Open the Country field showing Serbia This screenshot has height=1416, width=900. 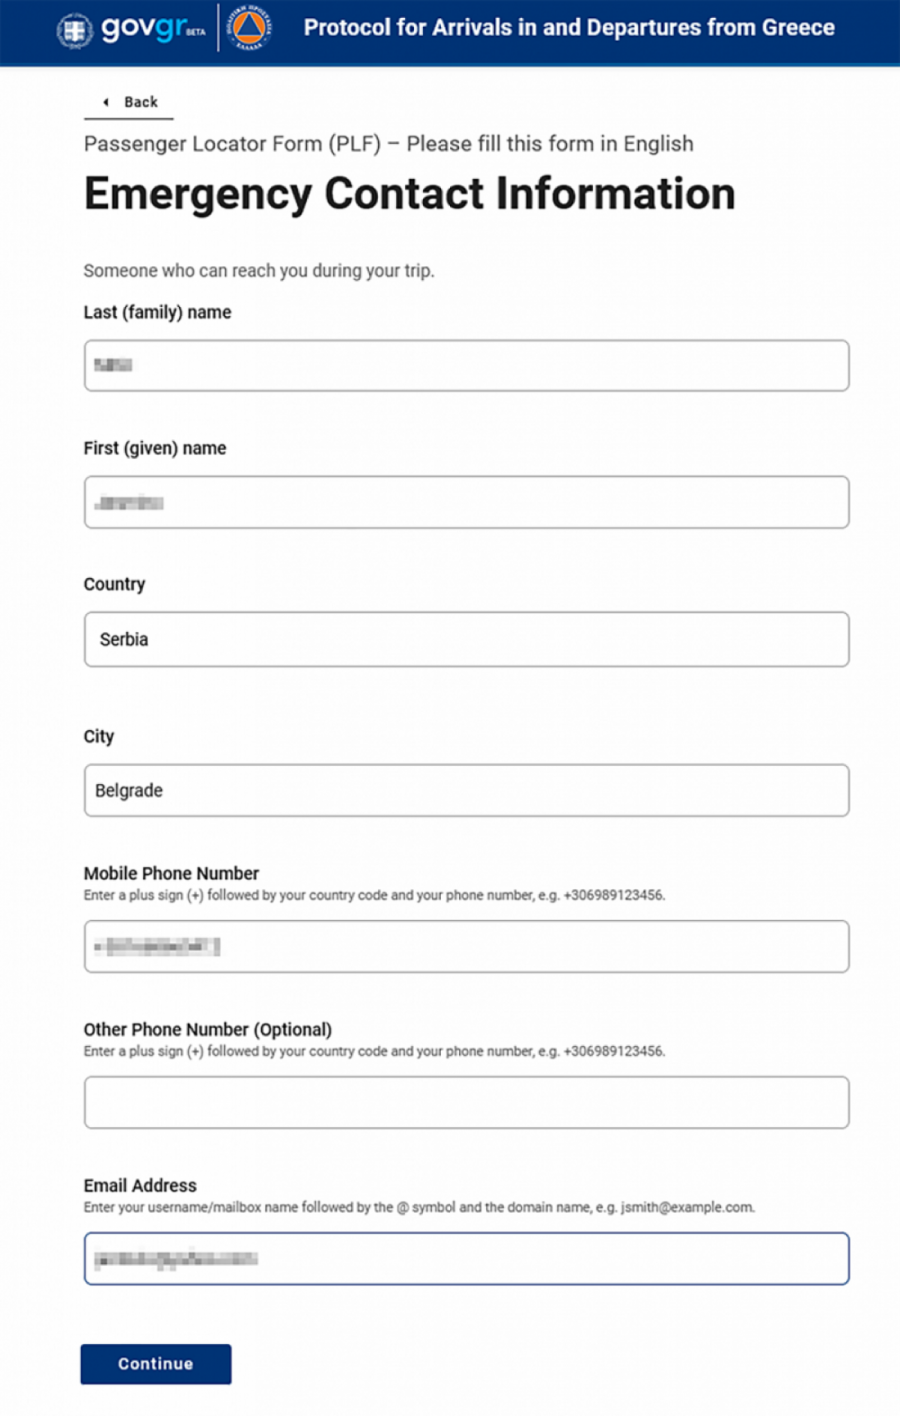click(466, 639)
